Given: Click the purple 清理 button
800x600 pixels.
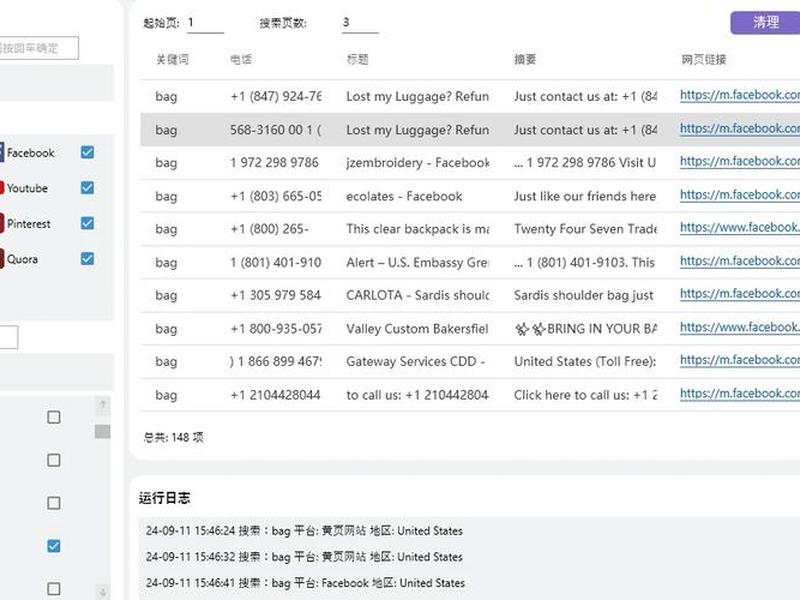Looking at the screenshot, I should [x=765, y=22].
